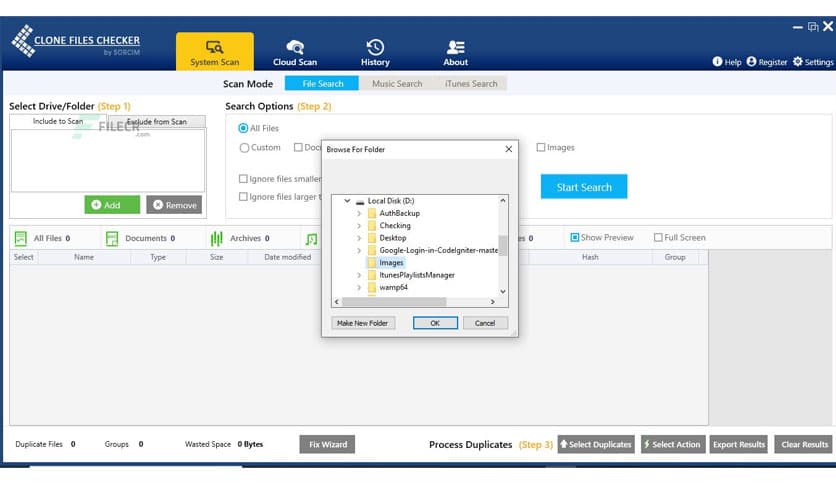836x484 pixels.
Task: Open the History tab
Action: click(x=375, y=53)
